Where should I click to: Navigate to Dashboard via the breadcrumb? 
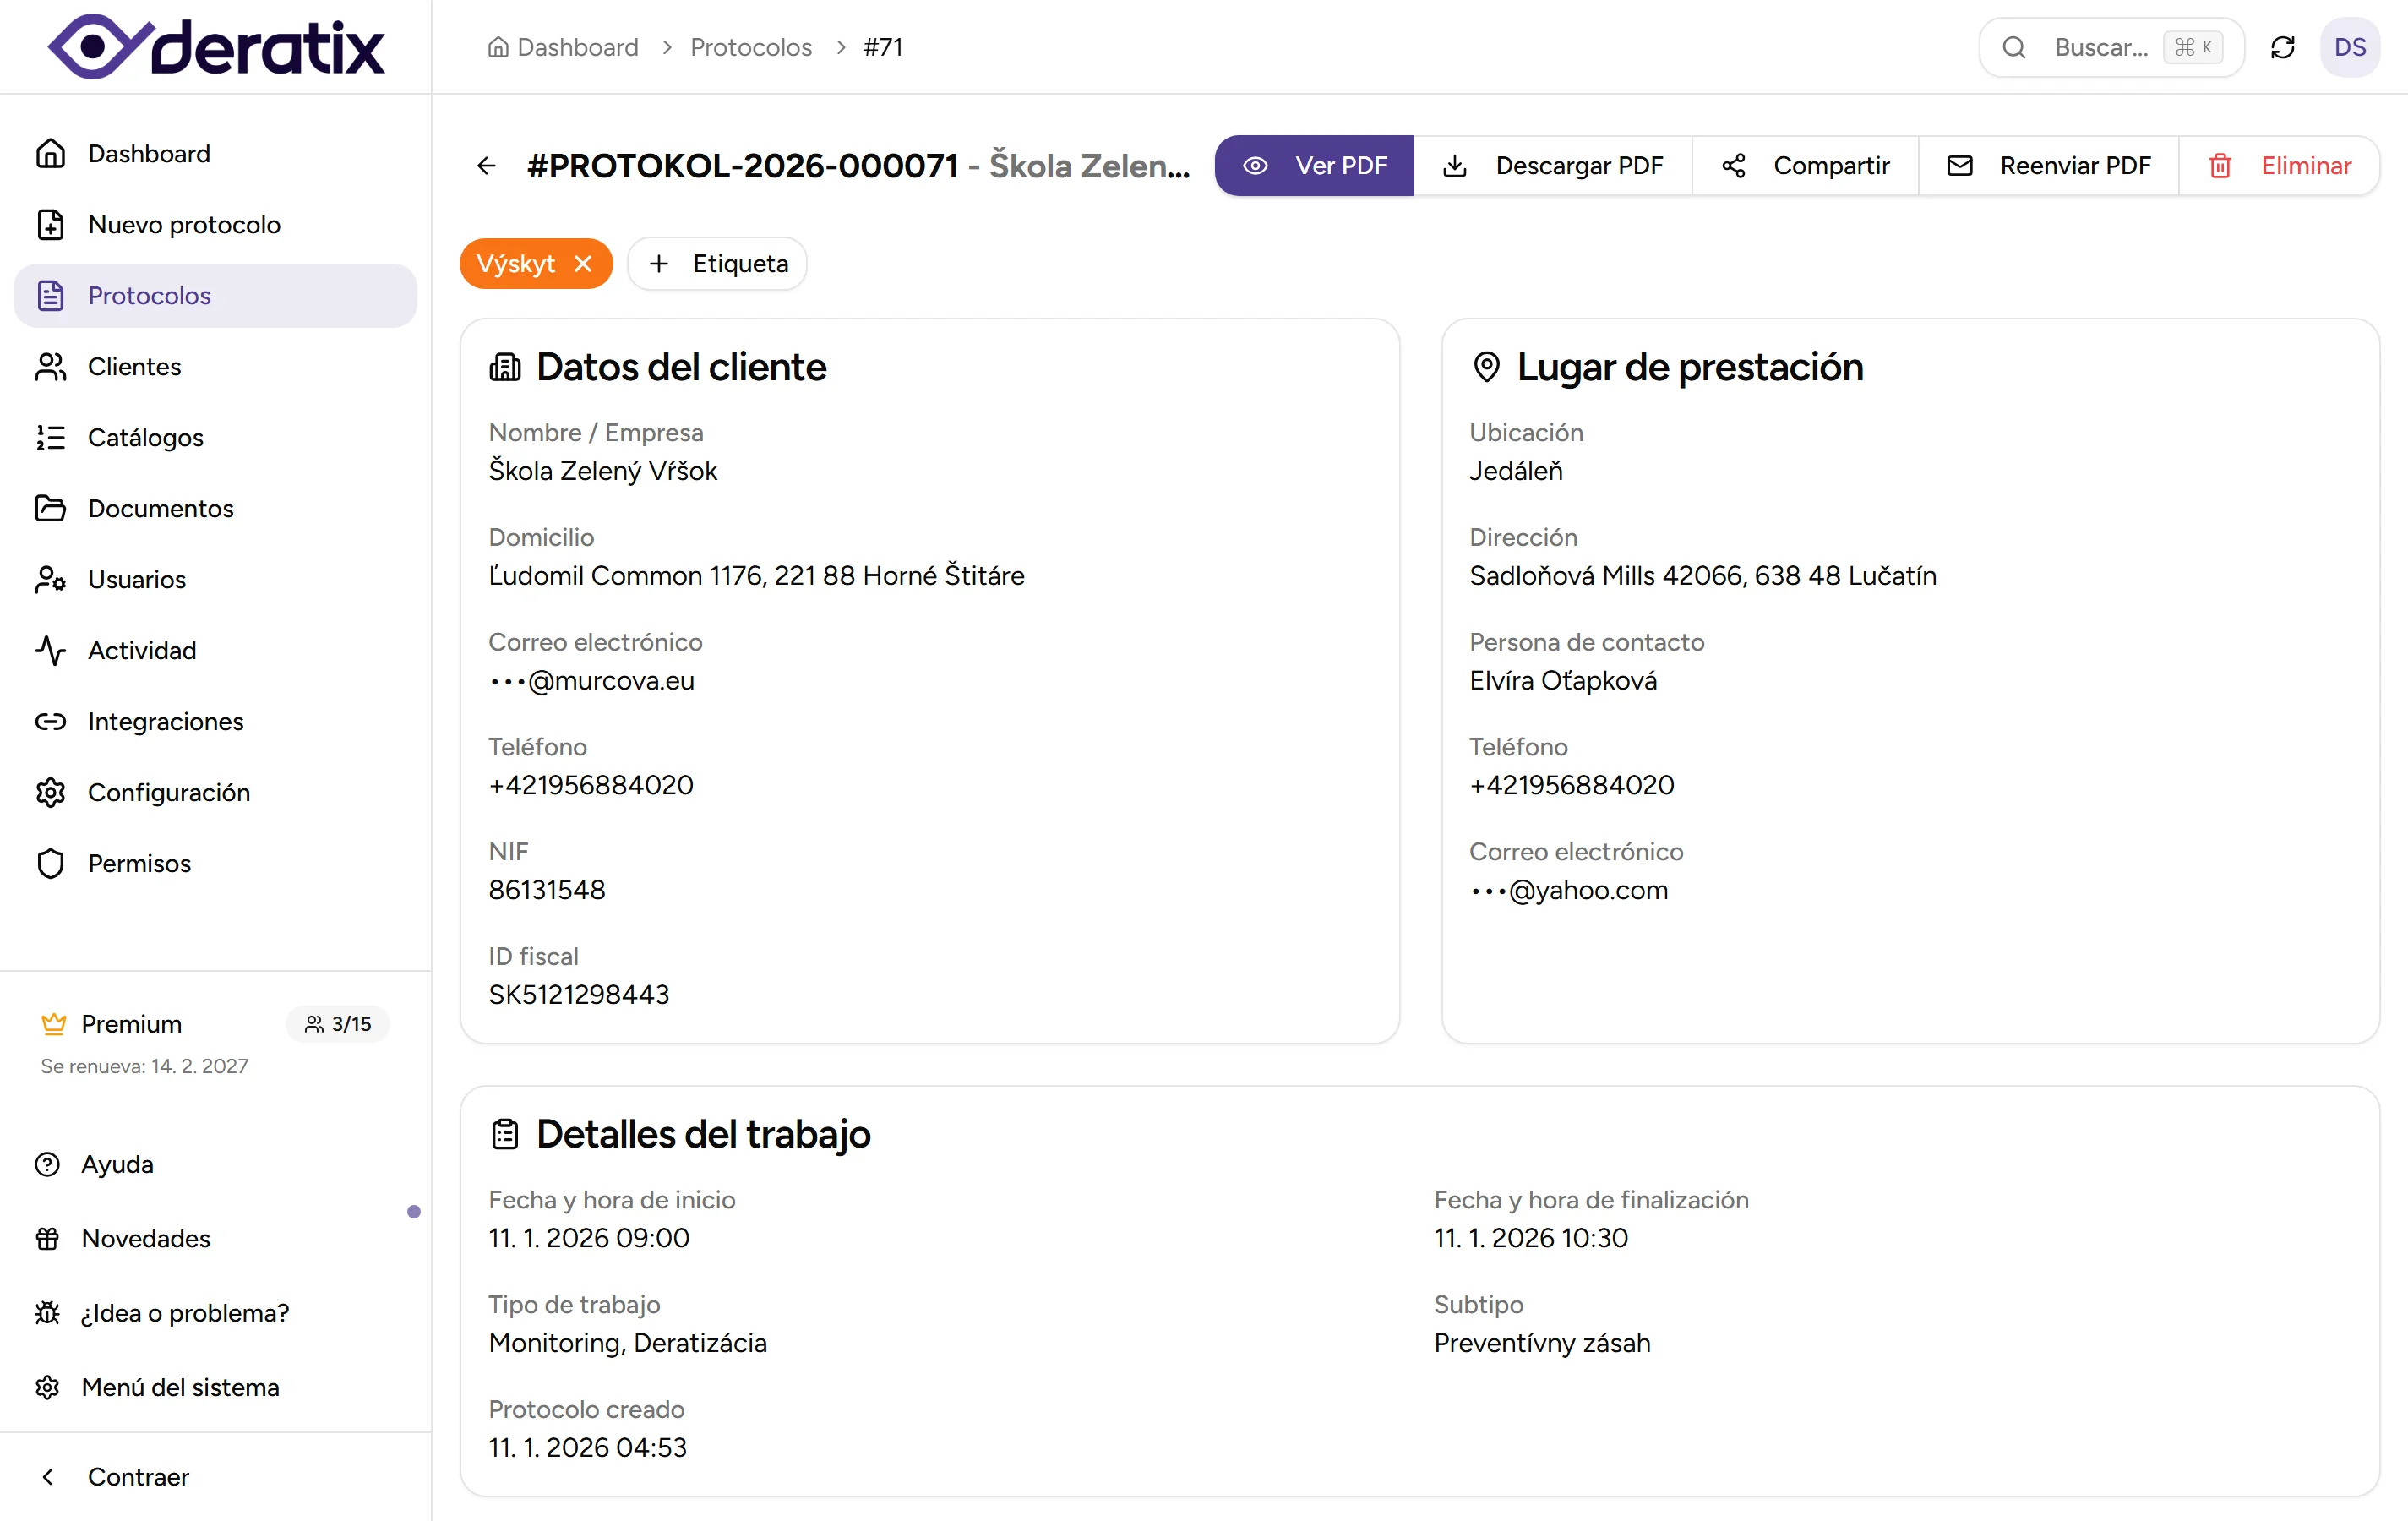(575, 47)
